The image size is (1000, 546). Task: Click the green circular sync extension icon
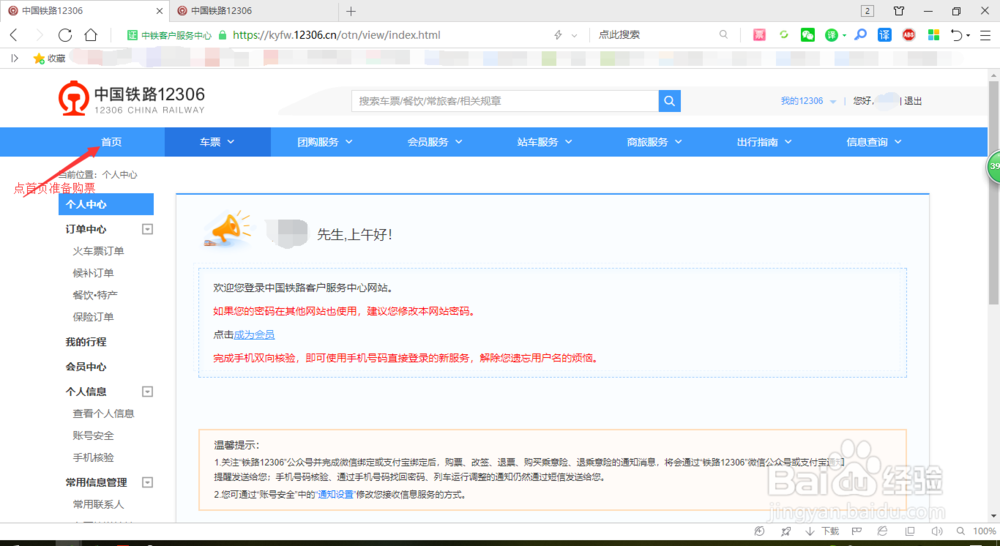pyautogui.click(x=784, y=35)
